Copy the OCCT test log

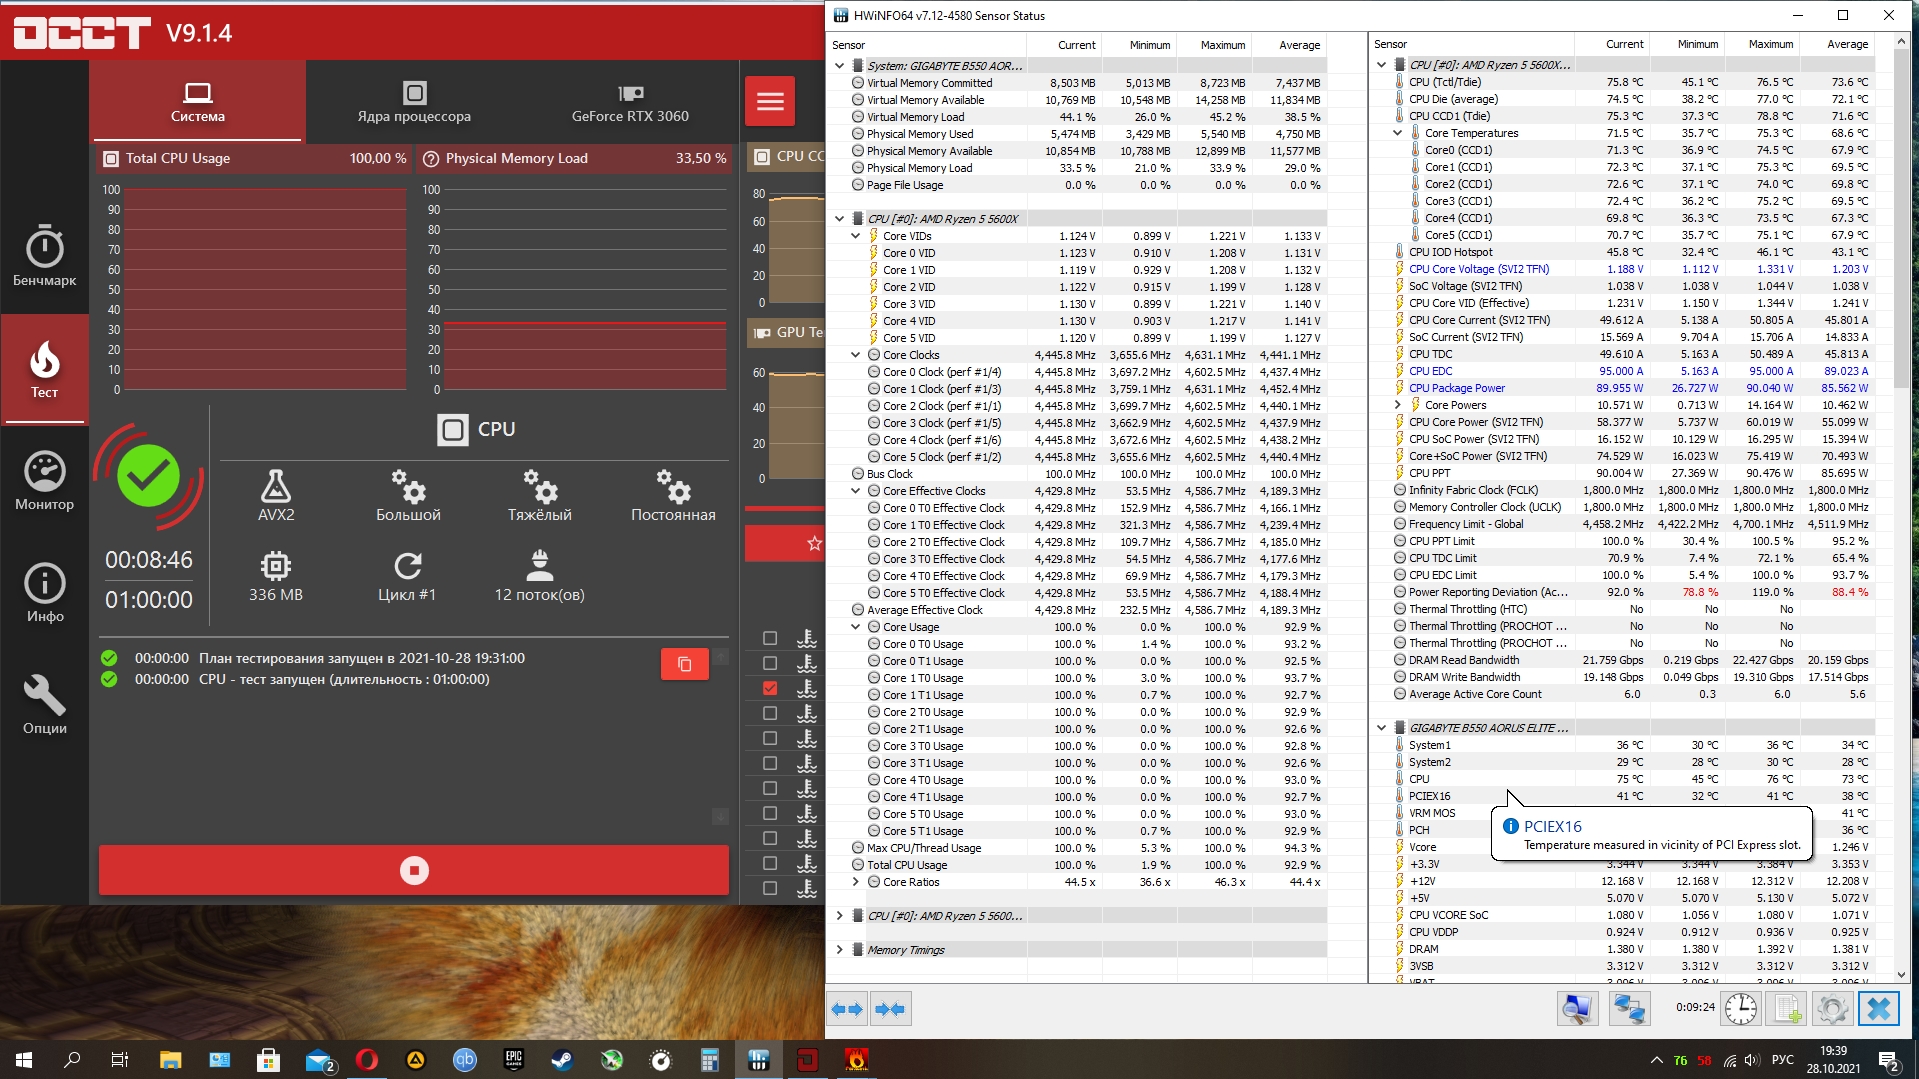[685, 664]
